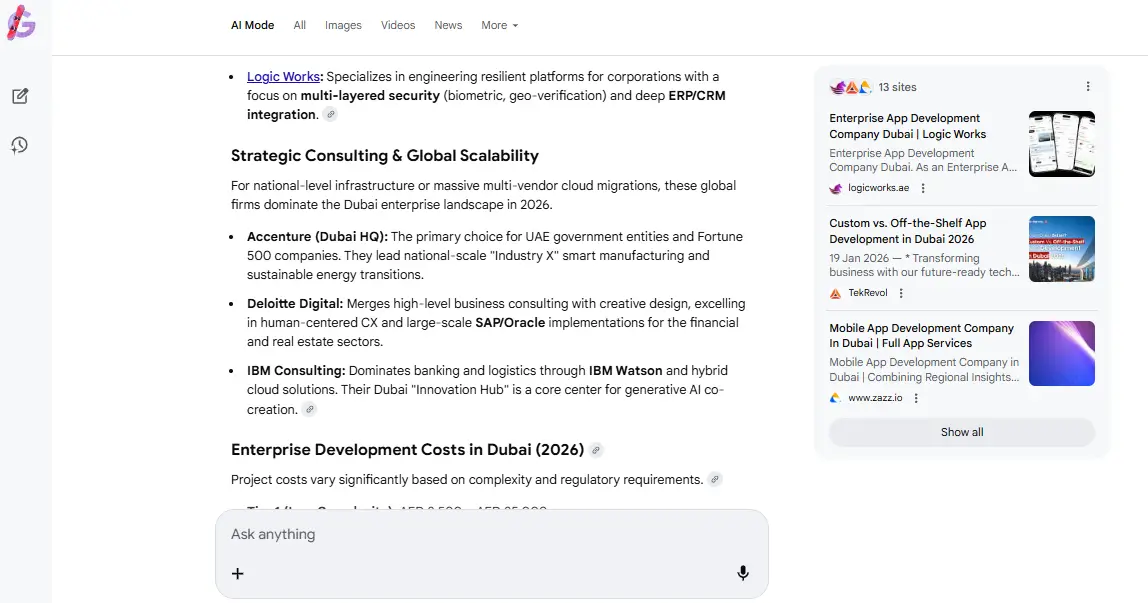Open Custom vs. Off-the-Shelf App Development article
Screen dimensions: 1148x603
point(907,231)
